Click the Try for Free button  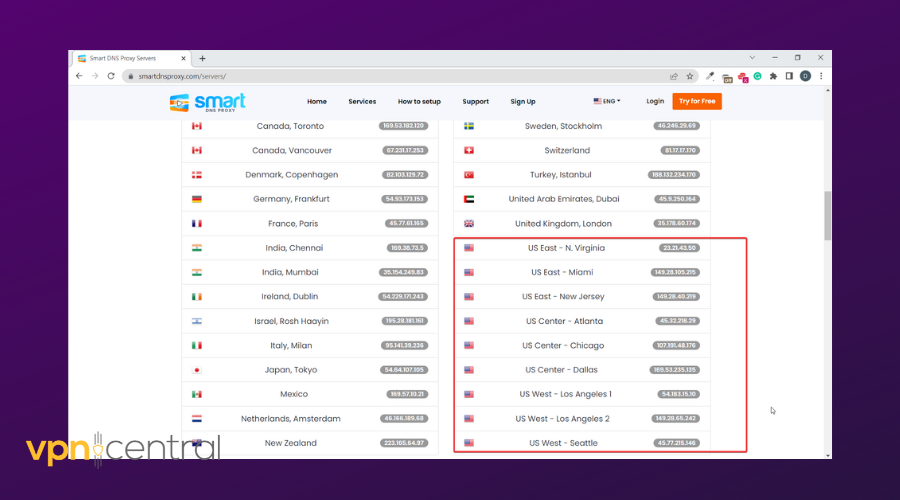click(x=697, y=101)
